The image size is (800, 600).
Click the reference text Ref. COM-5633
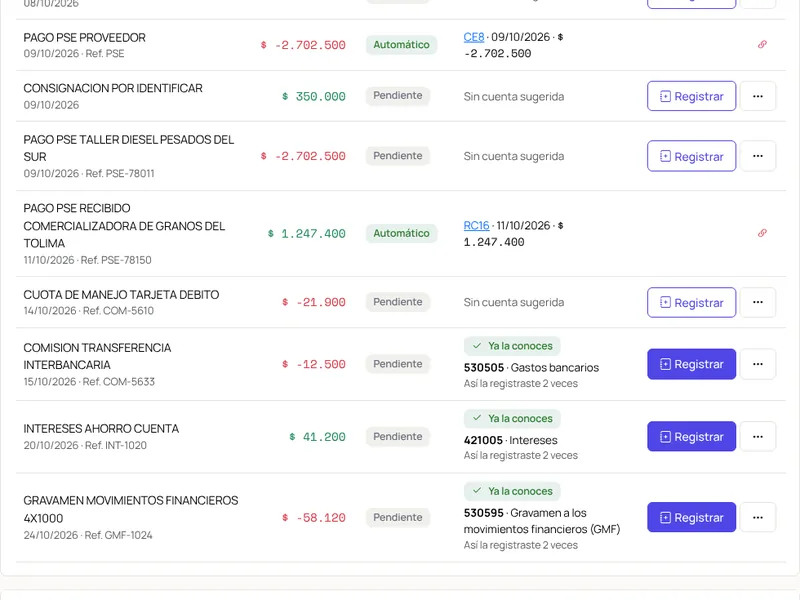[119, 382]
